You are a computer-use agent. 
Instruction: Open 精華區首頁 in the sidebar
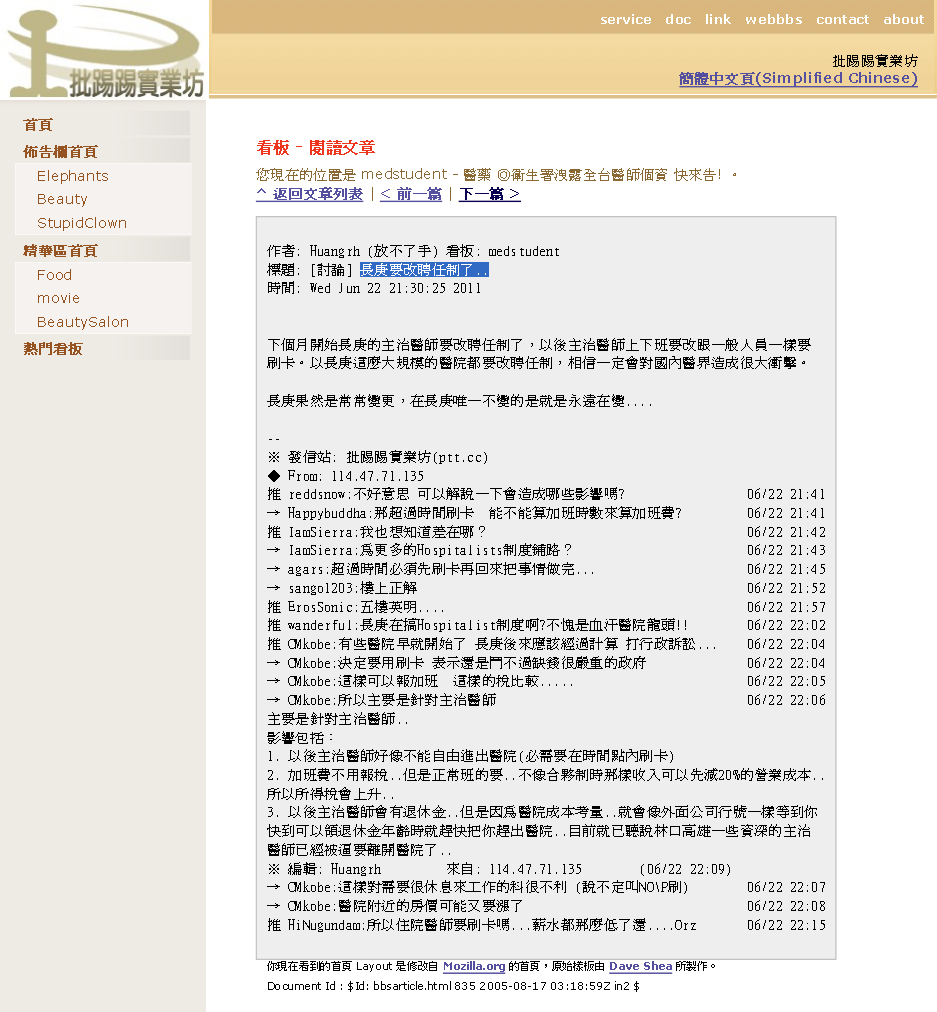(x=60, y=250)
